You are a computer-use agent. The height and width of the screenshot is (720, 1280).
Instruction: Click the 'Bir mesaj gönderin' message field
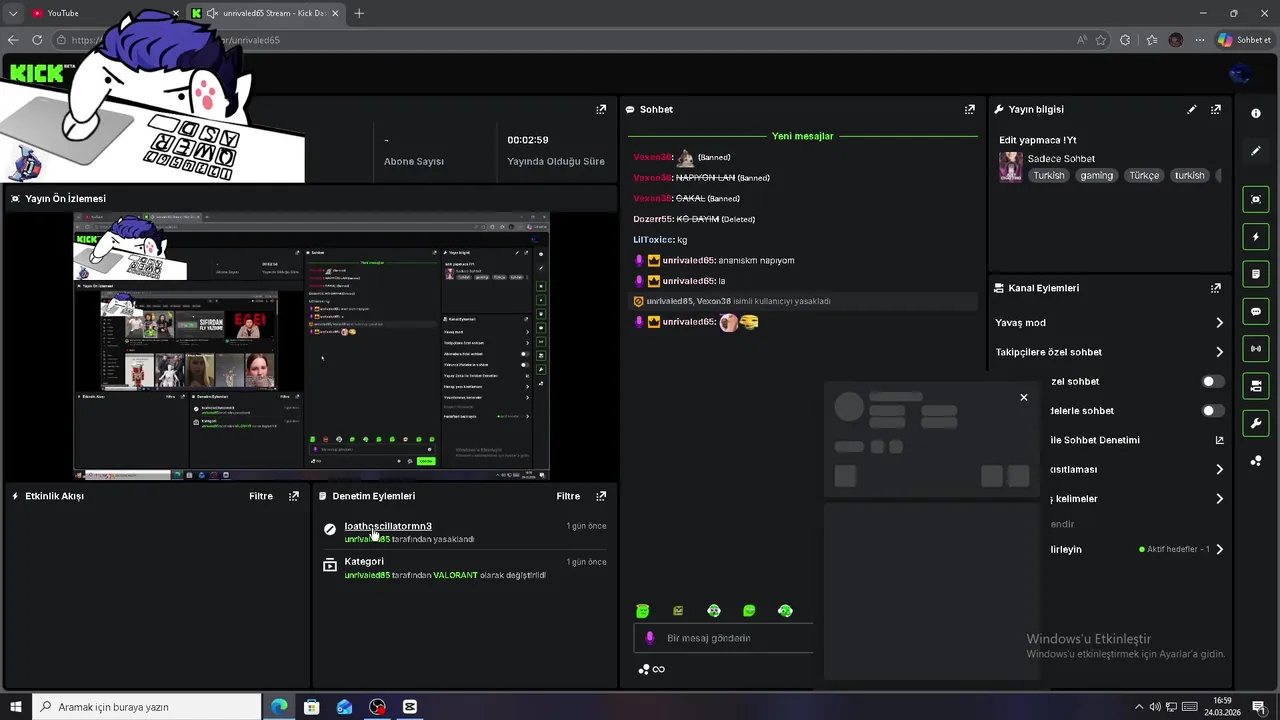pos(723,638)
